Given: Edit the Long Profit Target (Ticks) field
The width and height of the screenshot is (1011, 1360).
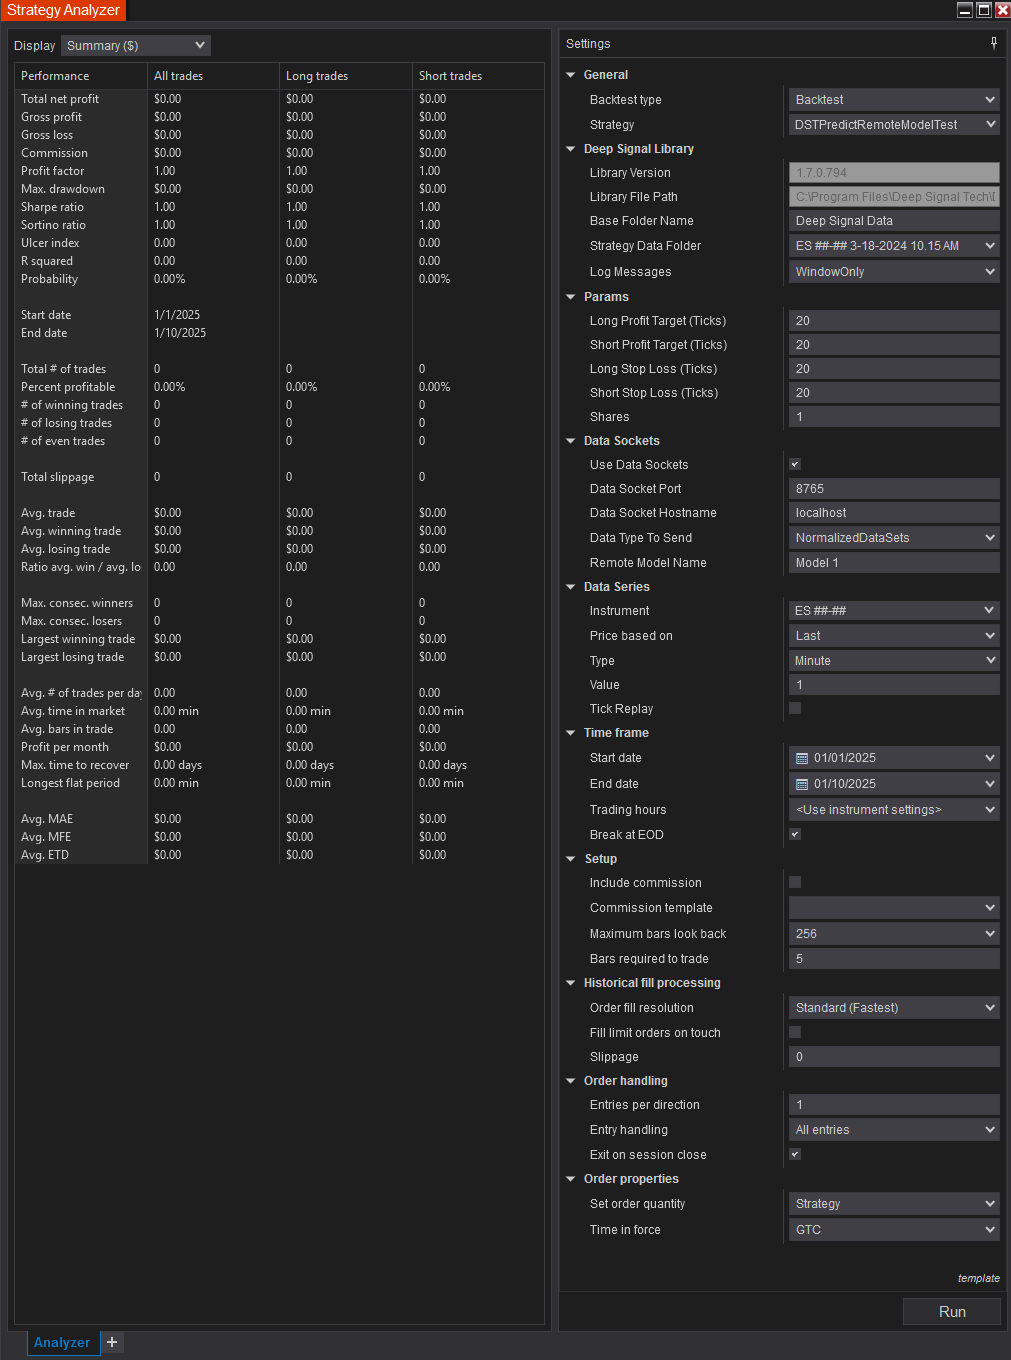Looking at the screenshot, I should tap(894, 321).
